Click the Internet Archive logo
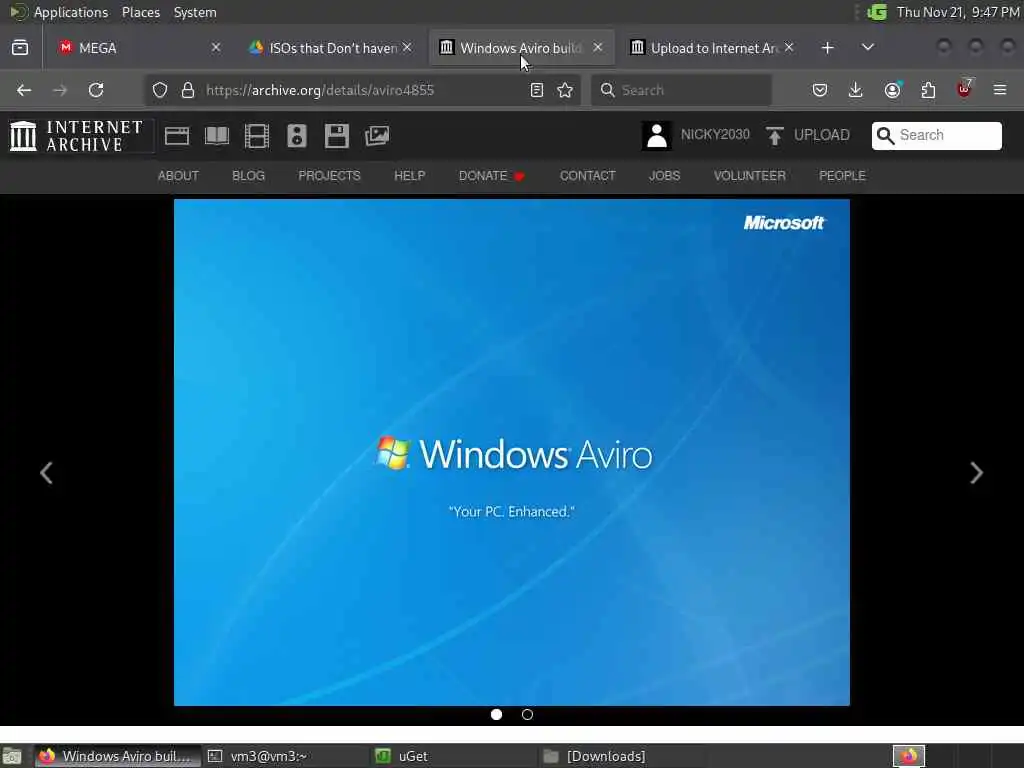Screen dimensions: 1024x768 pyautogui.click(x=77, y=136)
